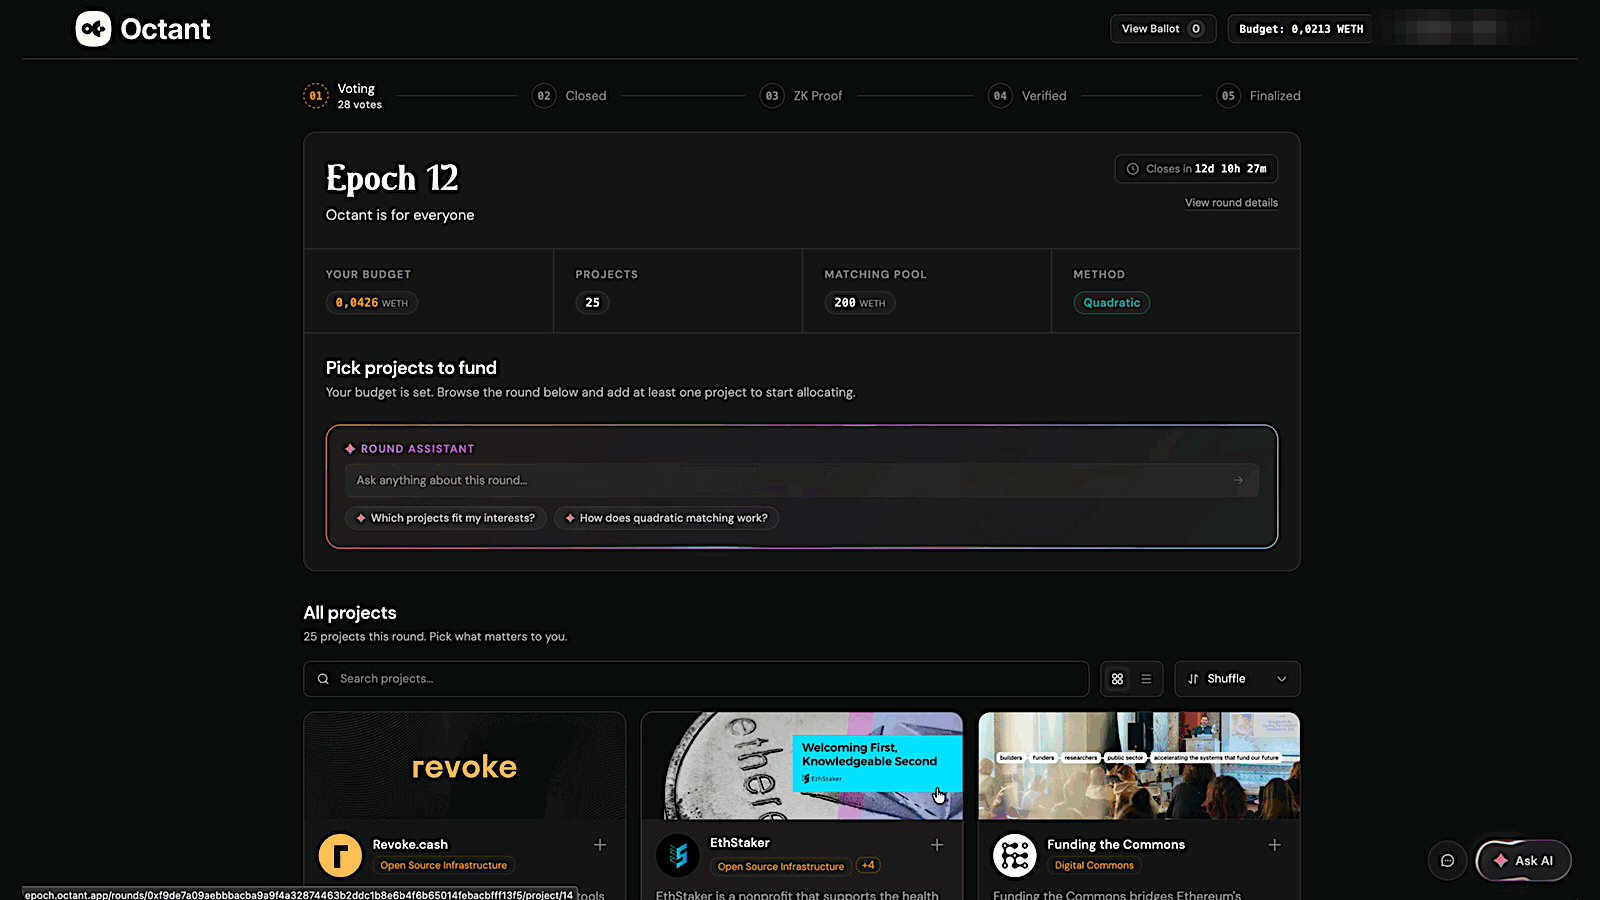Open View round details link
Image resolution: width=1600 pixels, height=900 pixels.
tap(1231, 203)
